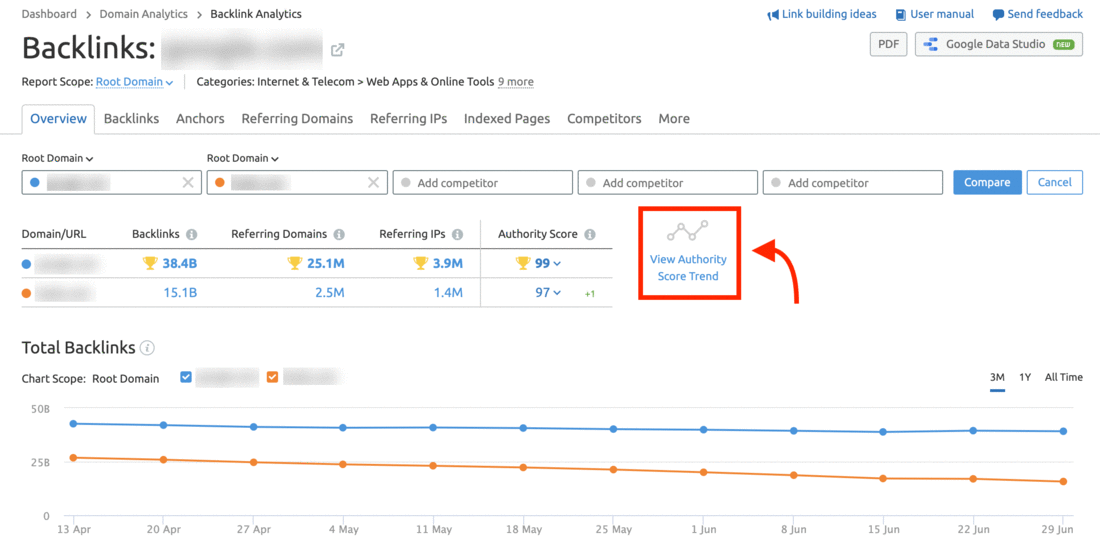Click info icon next to Referring Domains

coord(339,234)
